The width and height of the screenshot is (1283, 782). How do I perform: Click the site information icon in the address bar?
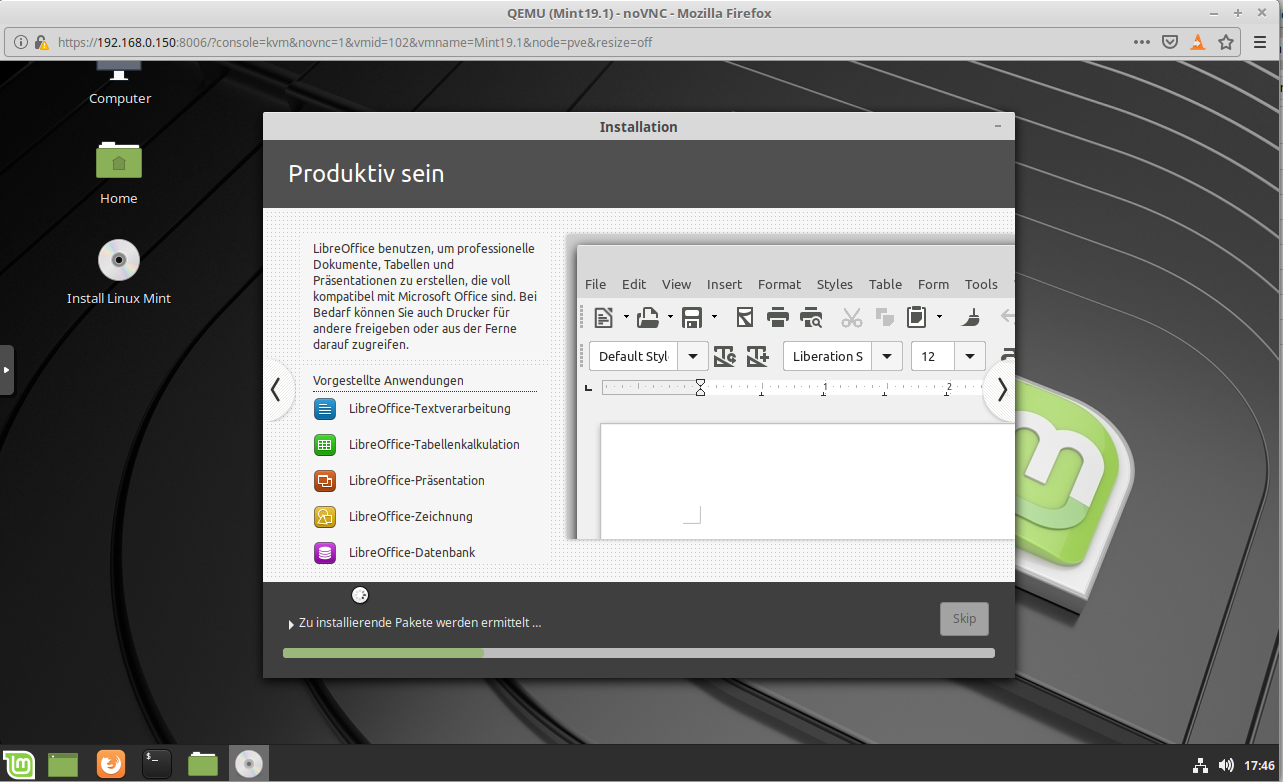click(x=21, y=43)
